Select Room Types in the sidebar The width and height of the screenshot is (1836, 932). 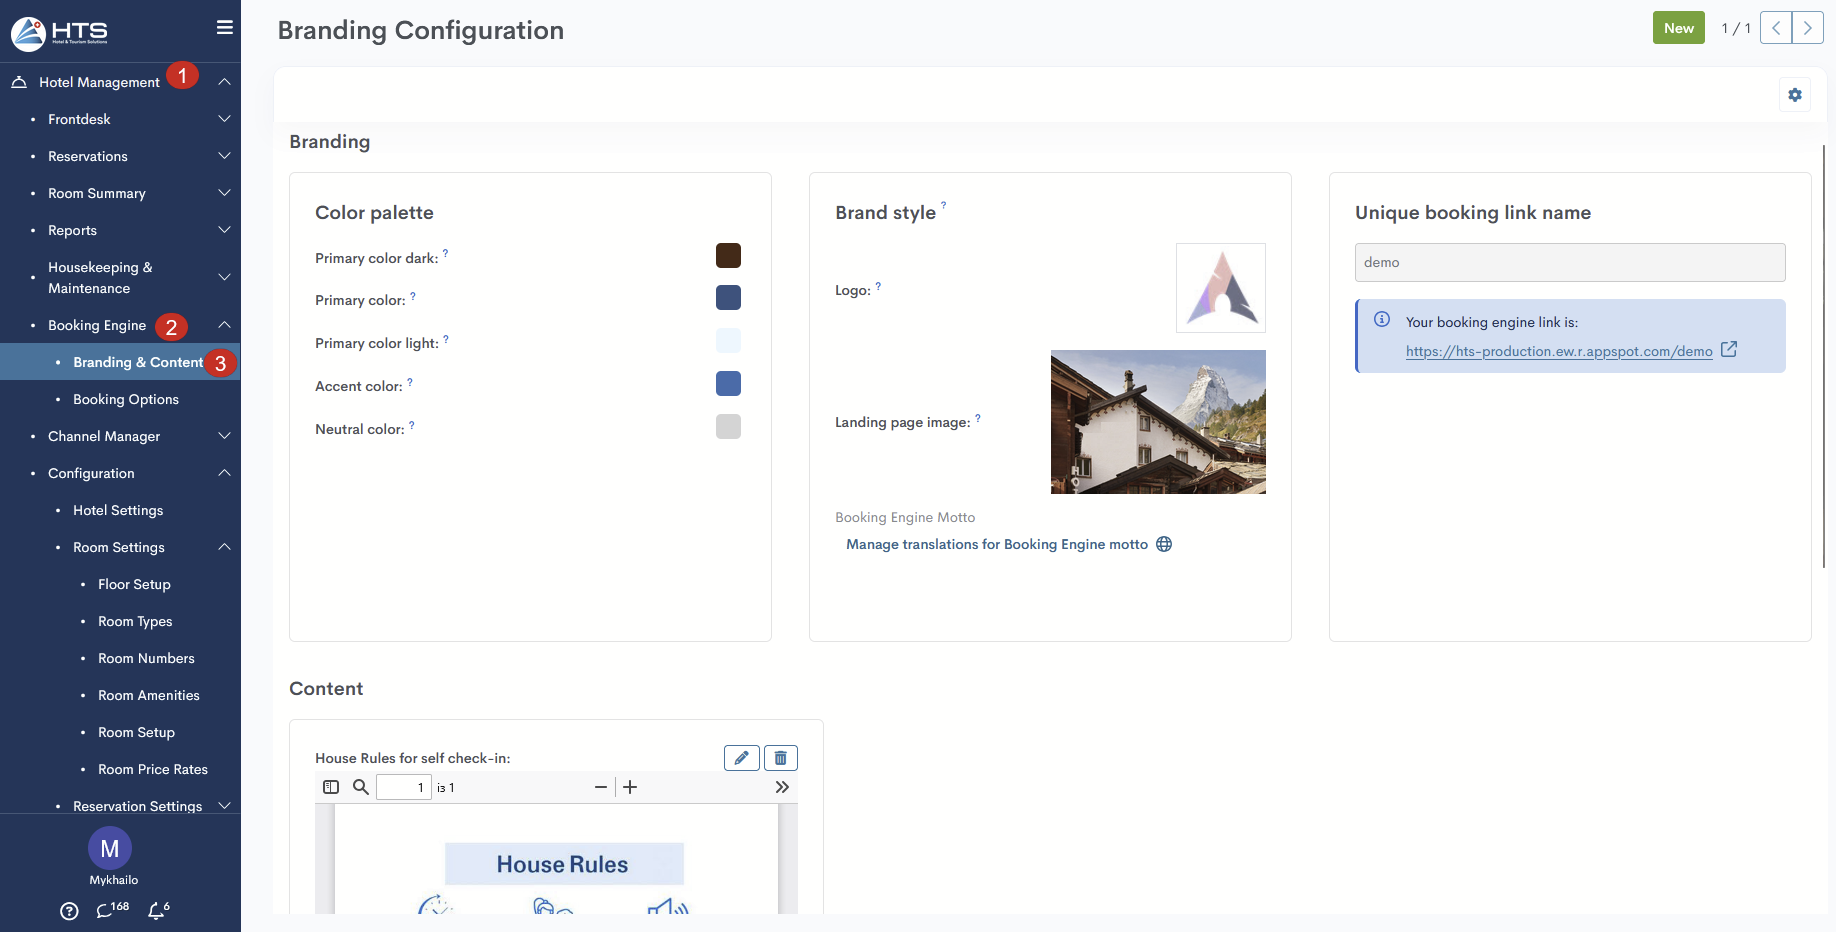click(x=135, y=621)
